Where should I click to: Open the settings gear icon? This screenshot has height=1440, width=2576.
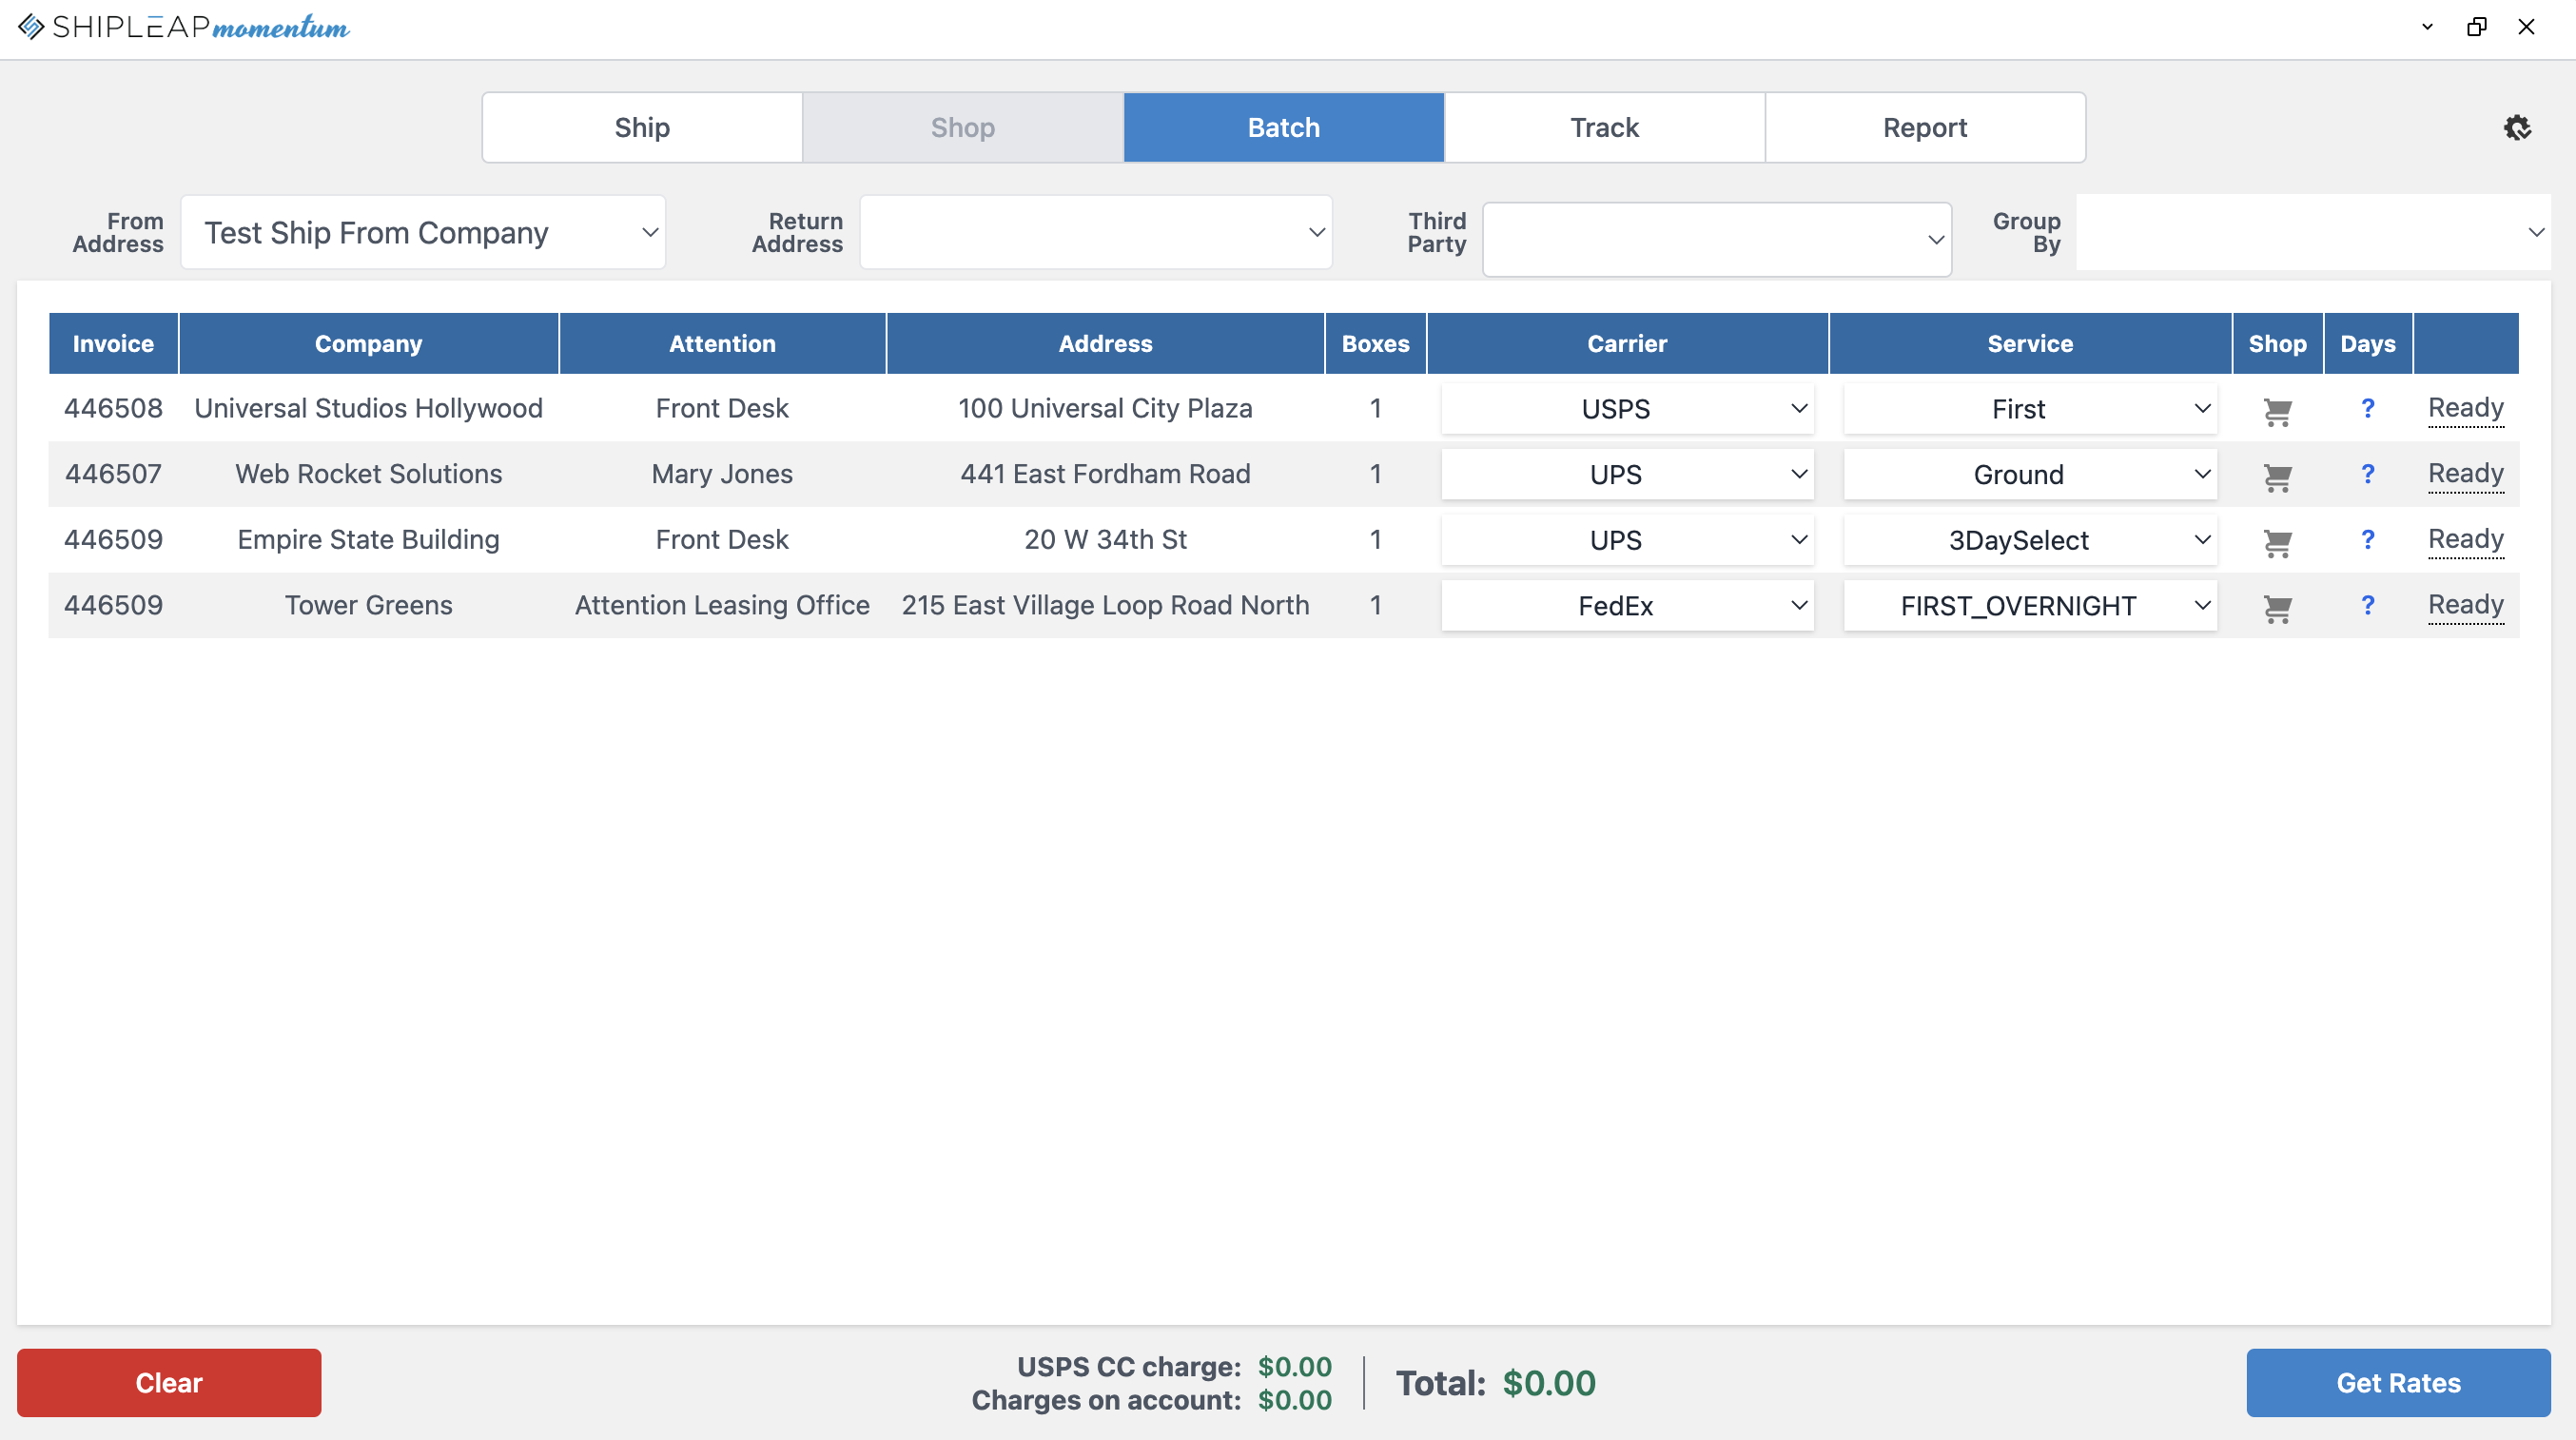pos(2516,128)
